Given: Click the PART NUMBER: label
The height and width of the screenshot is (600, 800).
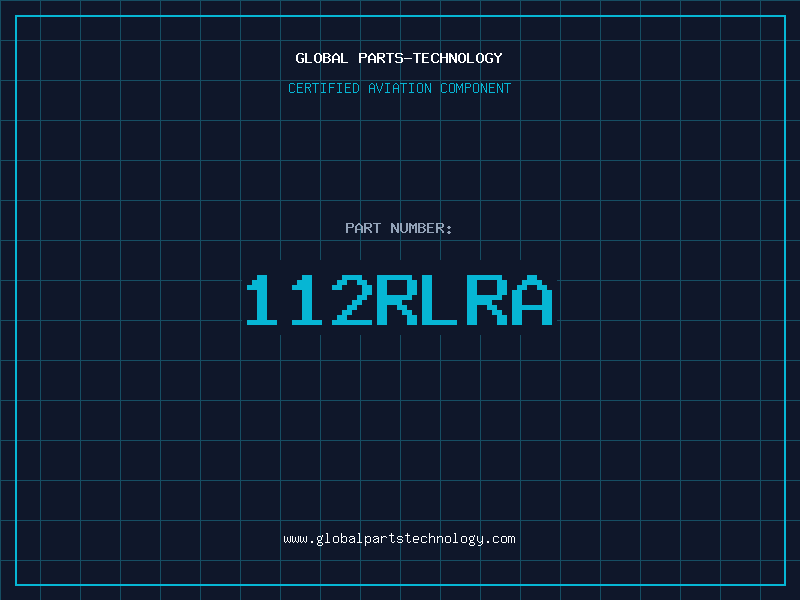Looking at the screenshot, I should (399, 228).
